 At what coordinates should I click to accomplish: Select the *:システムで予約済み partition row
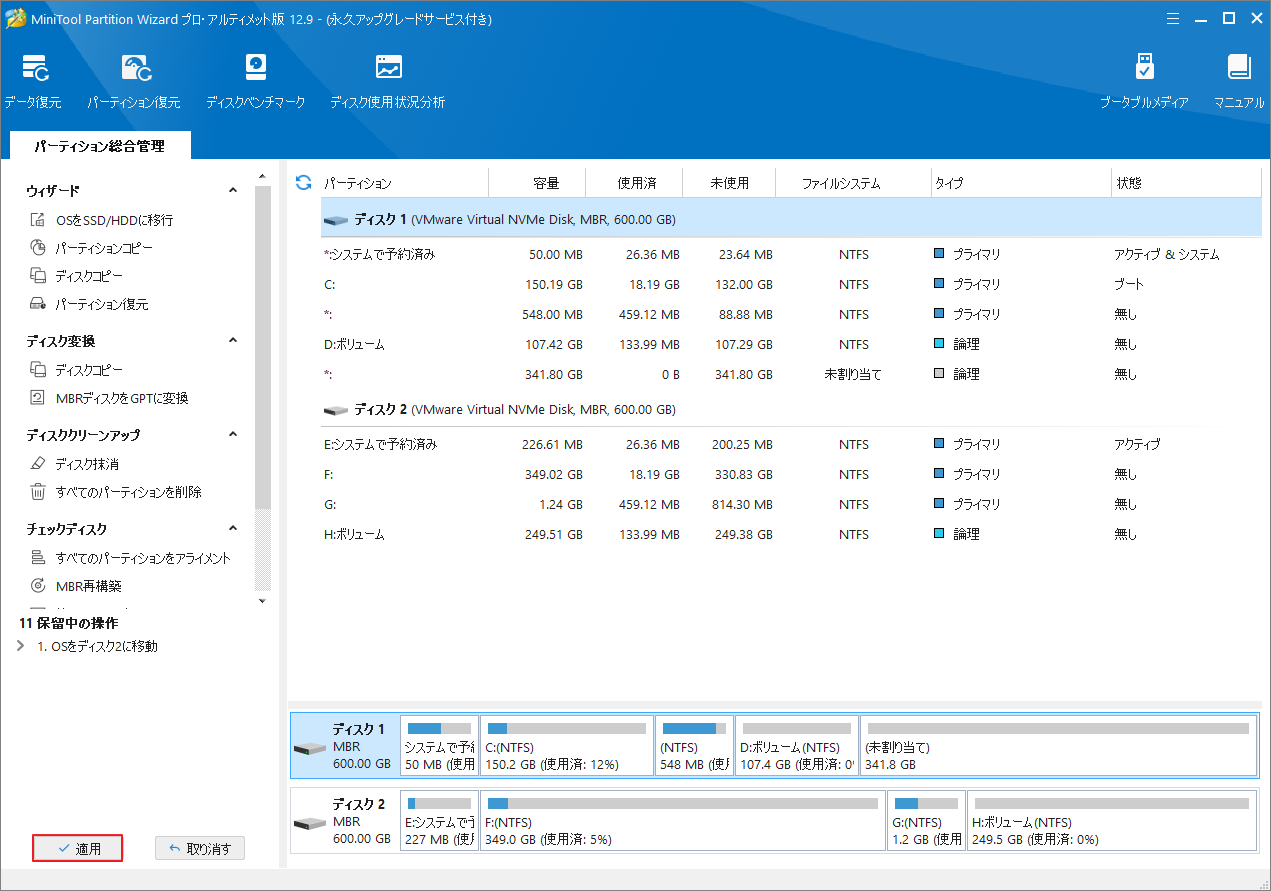click(791, 254)
